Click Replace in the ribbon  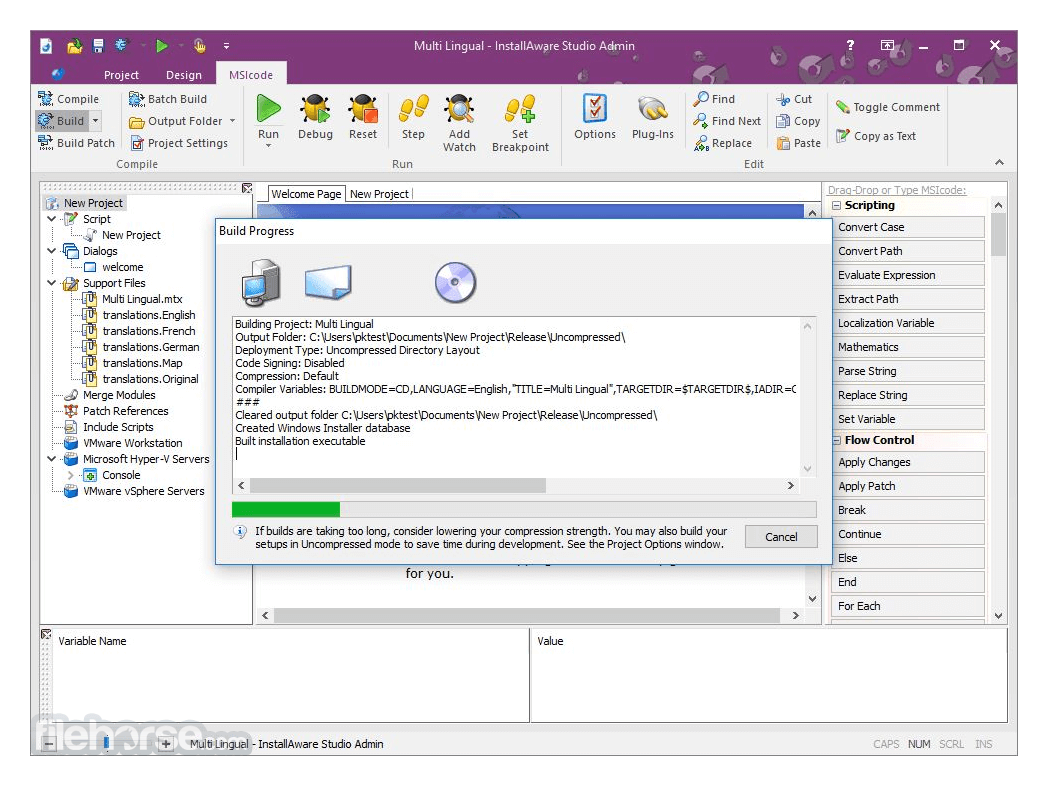point(723,143)
